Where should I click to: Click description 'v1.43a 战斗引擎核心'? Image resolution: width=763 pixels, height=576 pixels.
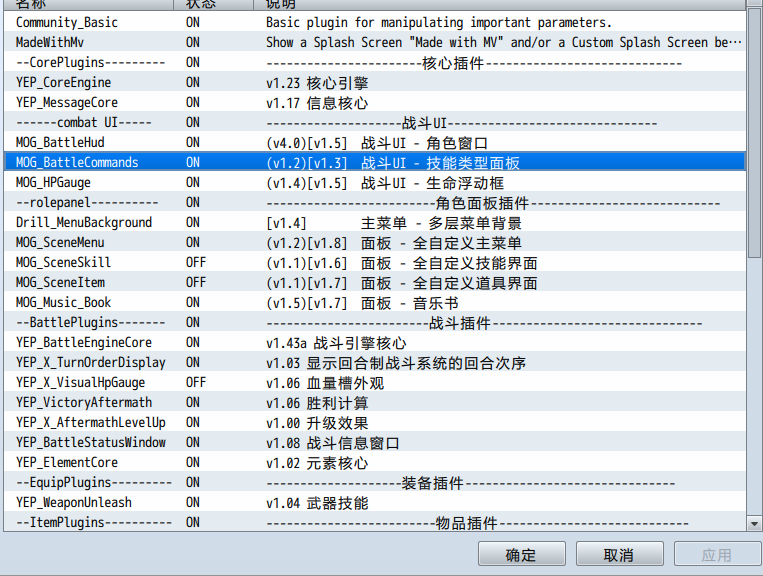pyautogui.click(x=336, y=343)
